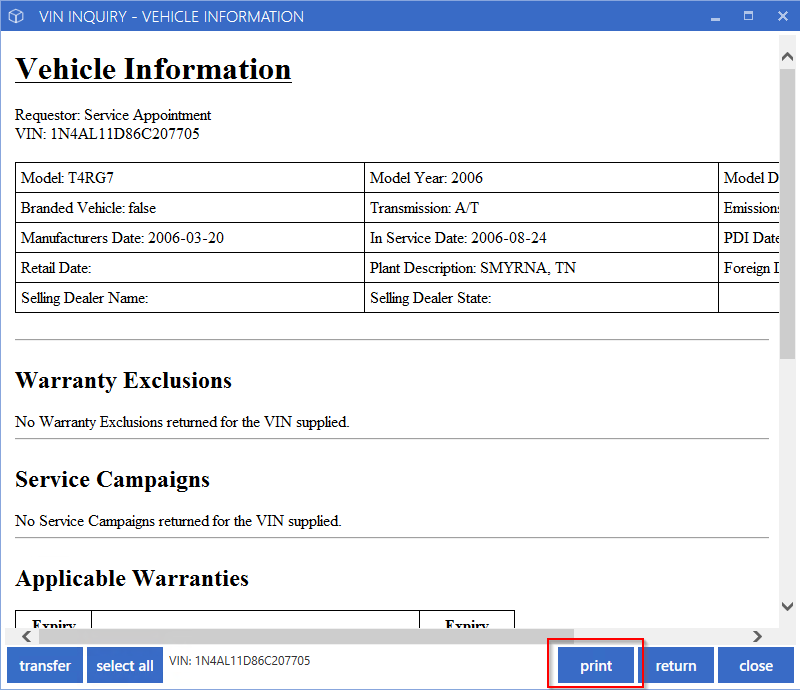Click the horizontal scrollbar left arrow
The width and height of the screenshot is (800, 690).
click(27, 636)
